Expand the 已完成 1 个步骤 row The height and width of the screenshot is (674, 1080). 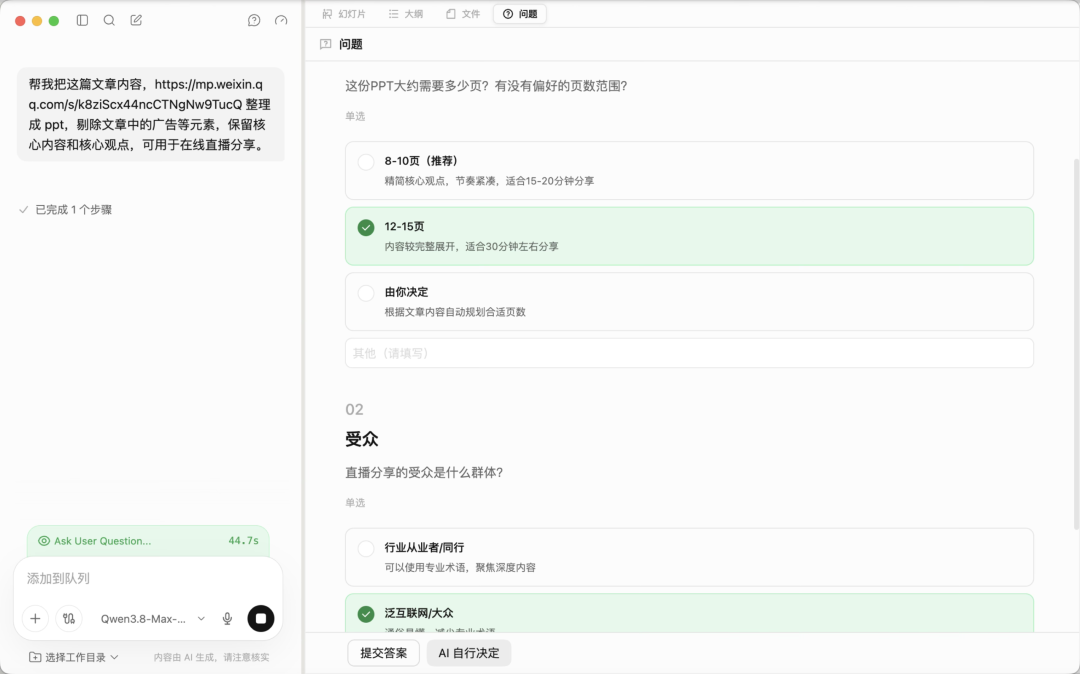coord(65,210)
